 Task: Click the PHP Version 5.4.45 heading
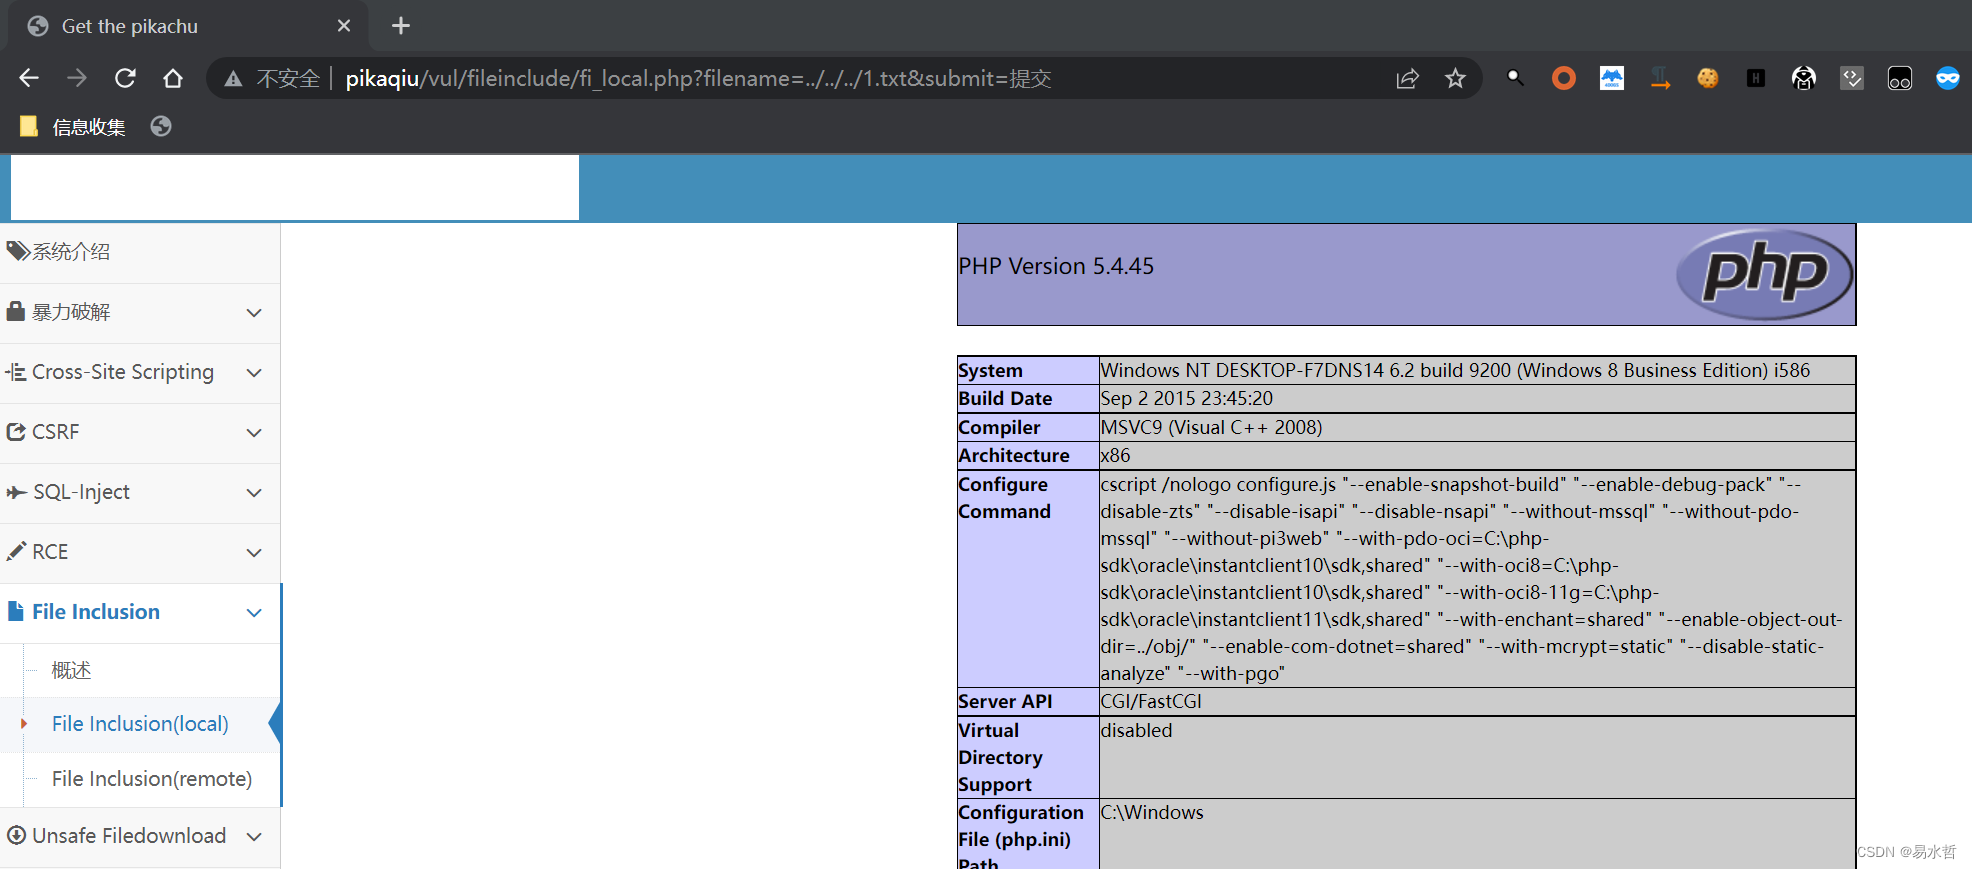(x=1056, y=266)
